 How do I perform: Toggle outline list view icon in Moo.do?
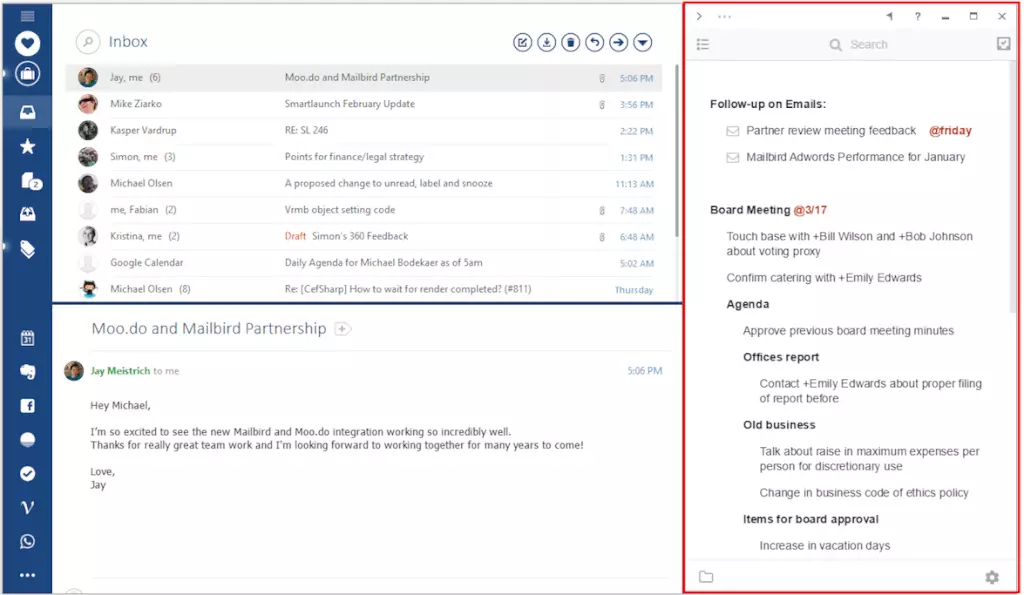tap(703, 44)
